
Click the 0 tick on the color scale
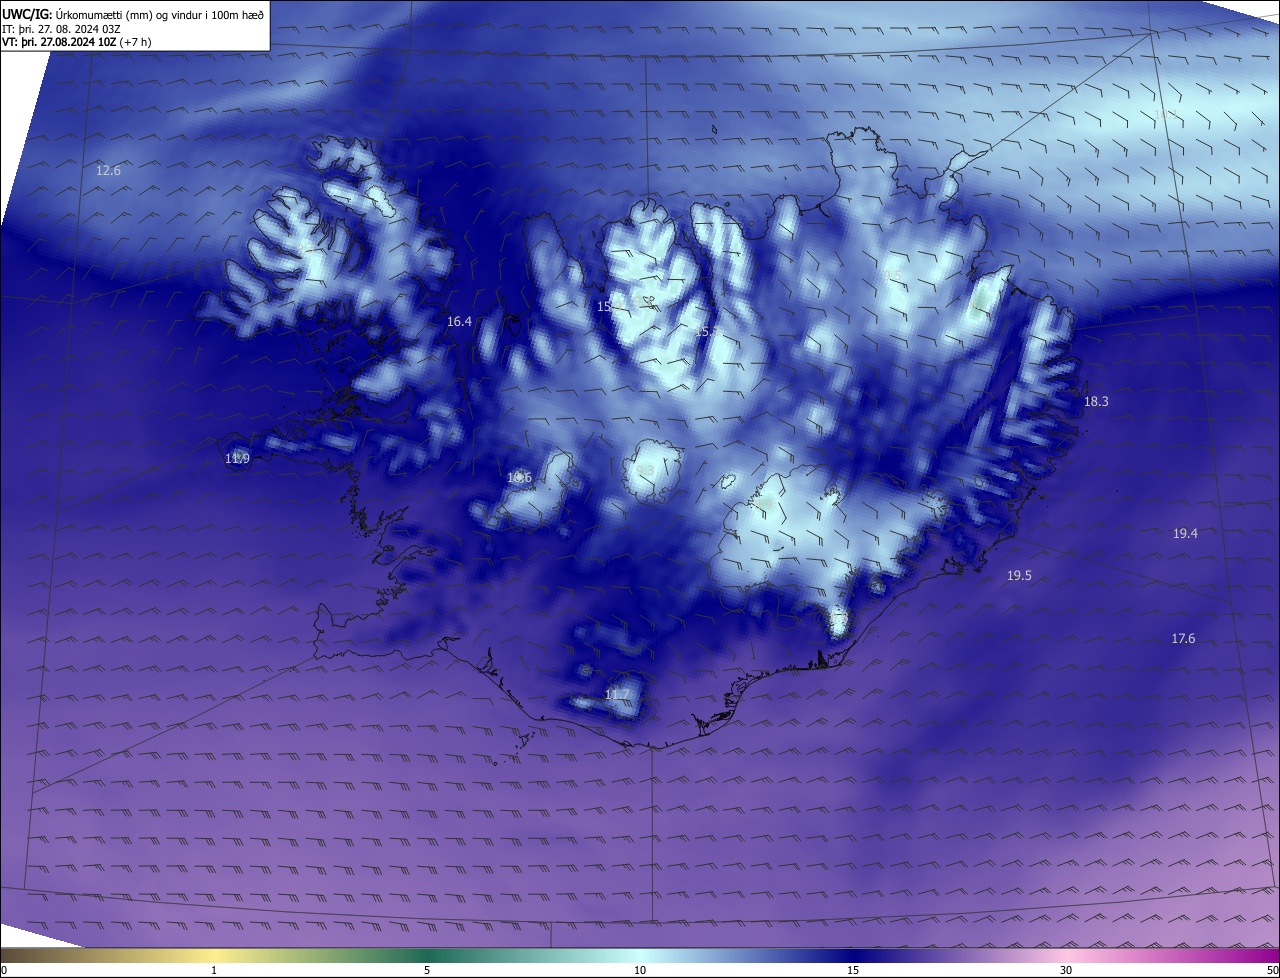coord(4,971)
